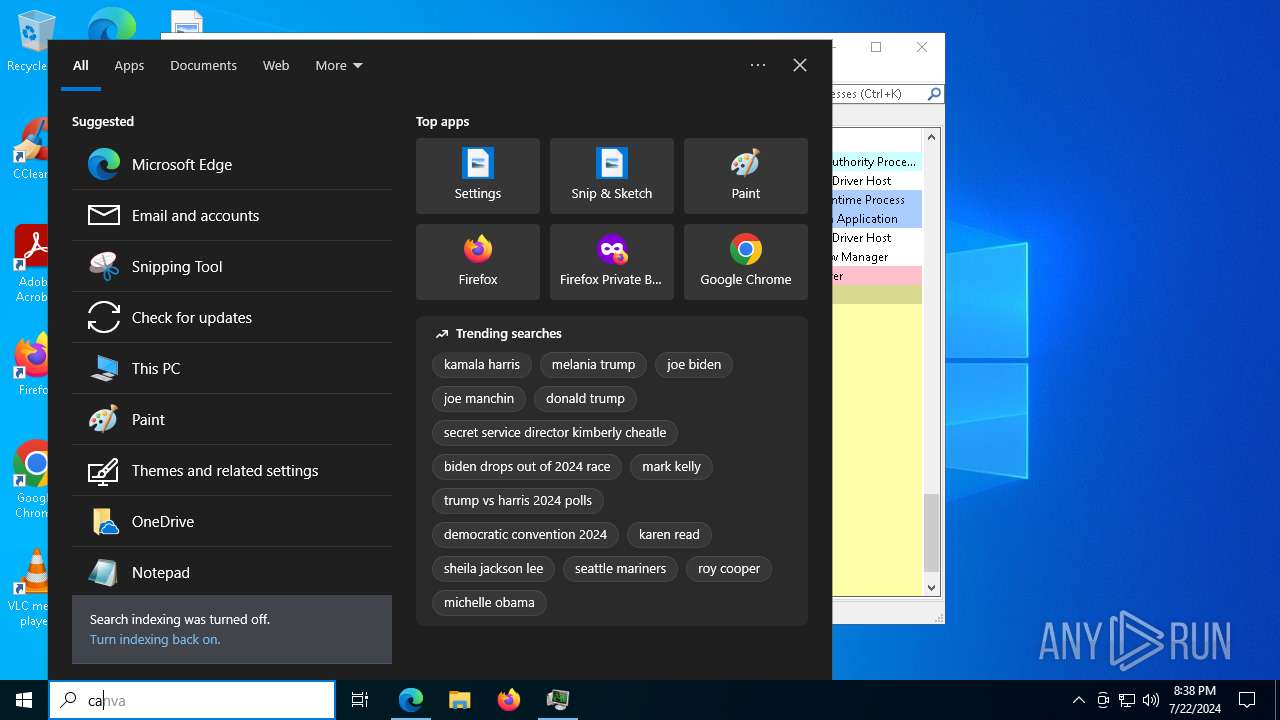Open Task View on the taskbar

(360, 700)
